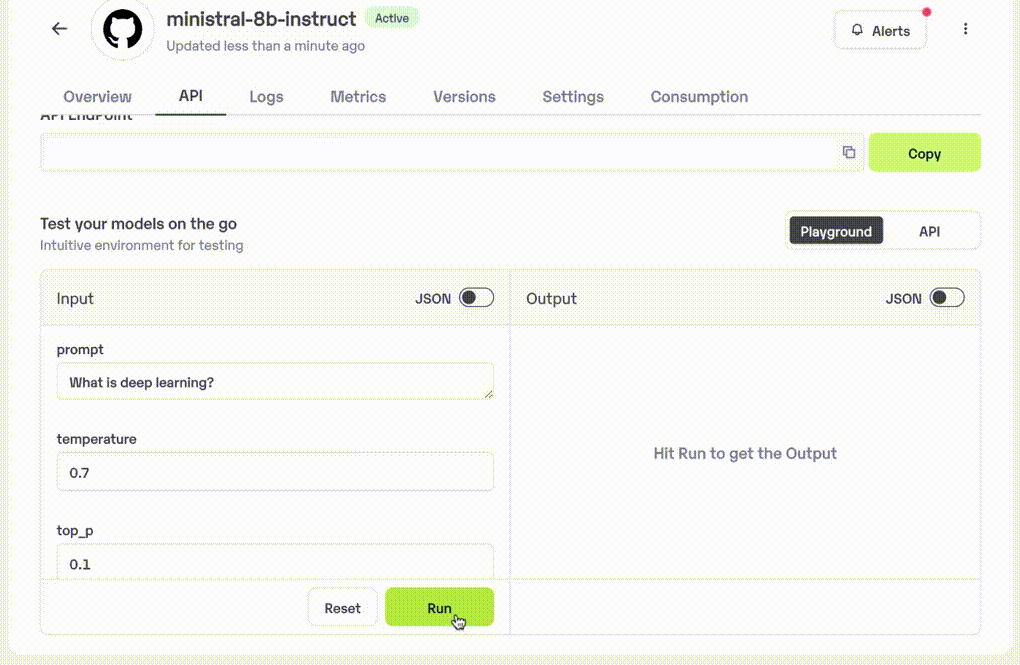View the Consumption tab

click(x=699, y=96)
